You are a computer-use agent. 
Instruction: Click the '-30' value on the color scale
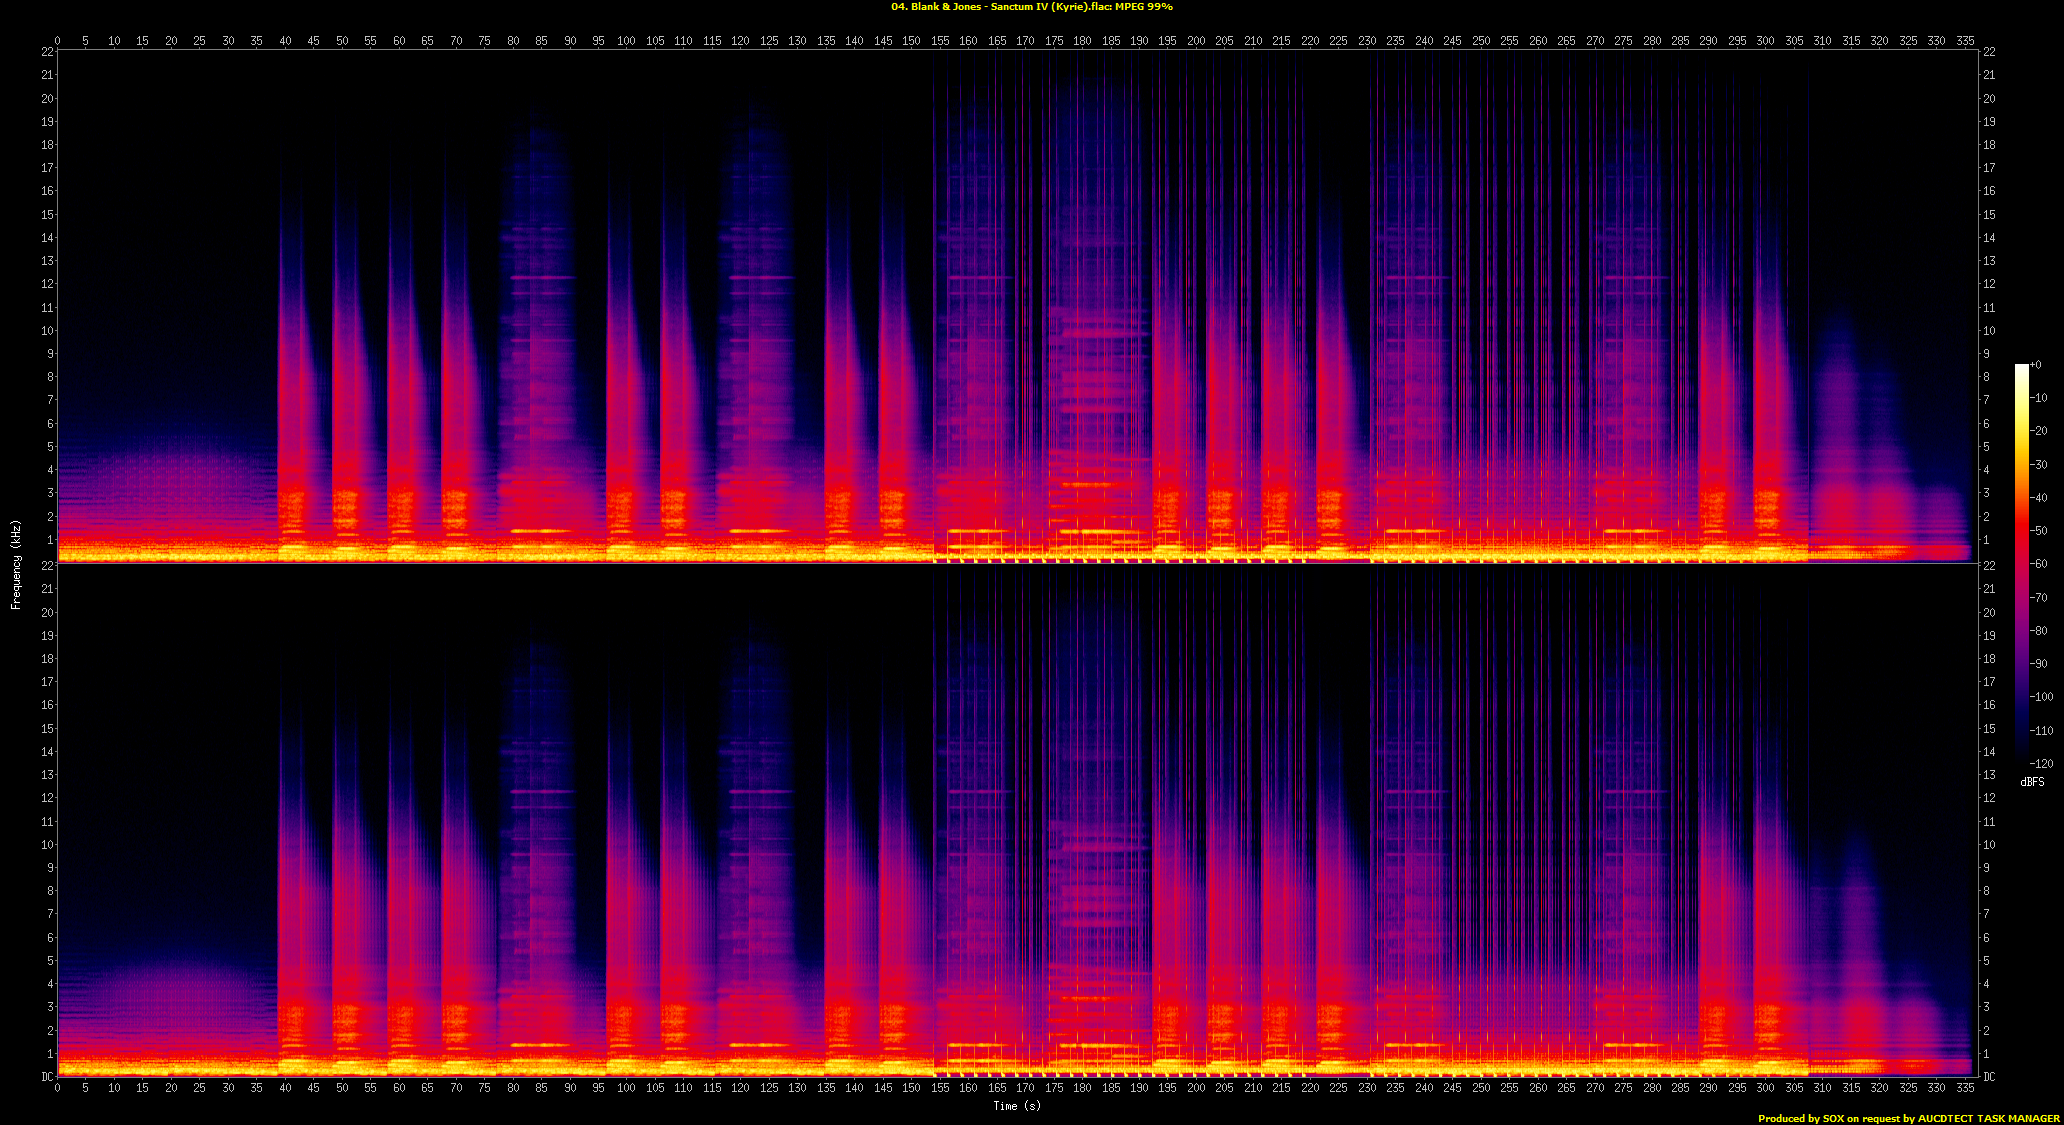2039,465
